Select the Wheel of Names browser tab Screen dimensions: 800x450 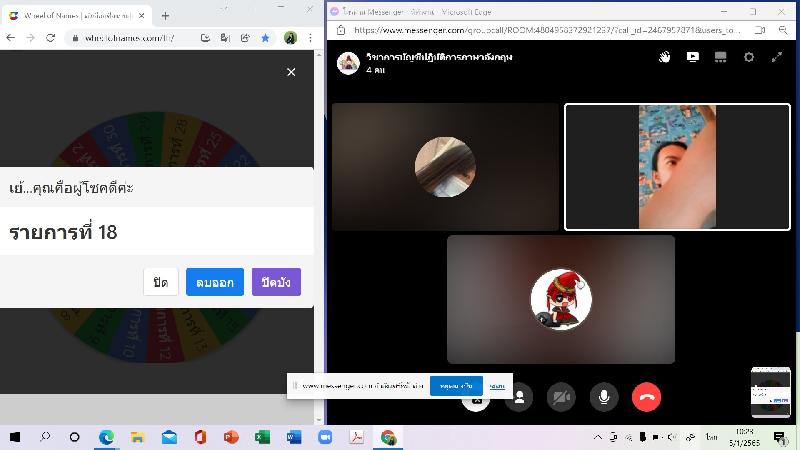coord(75,15)
